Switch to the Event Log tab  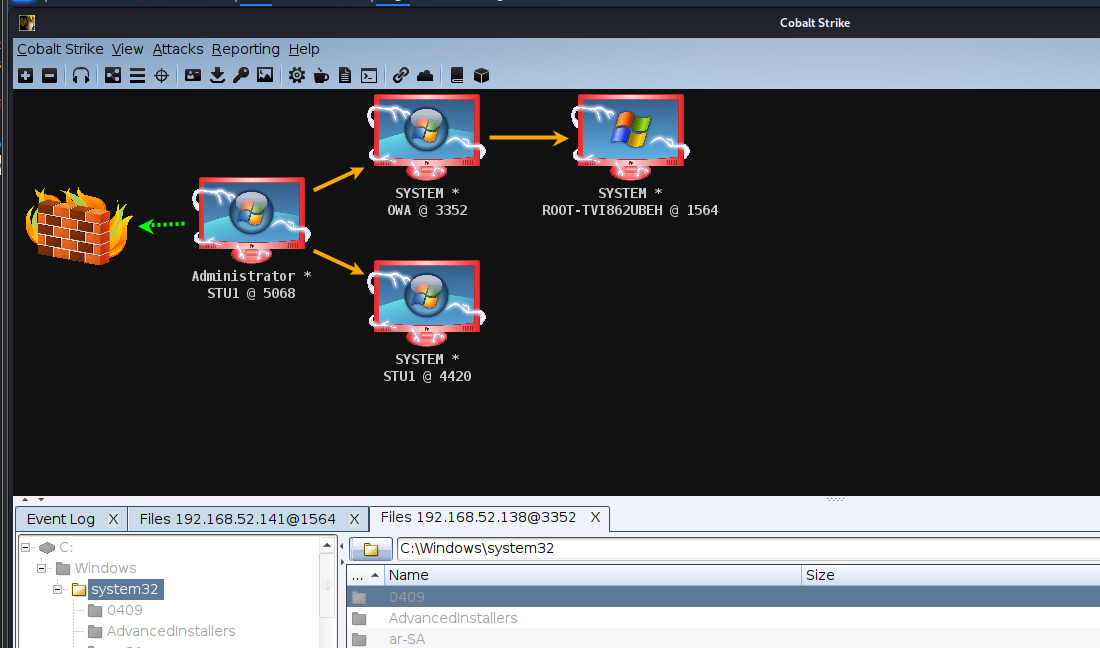click(60, 519)
